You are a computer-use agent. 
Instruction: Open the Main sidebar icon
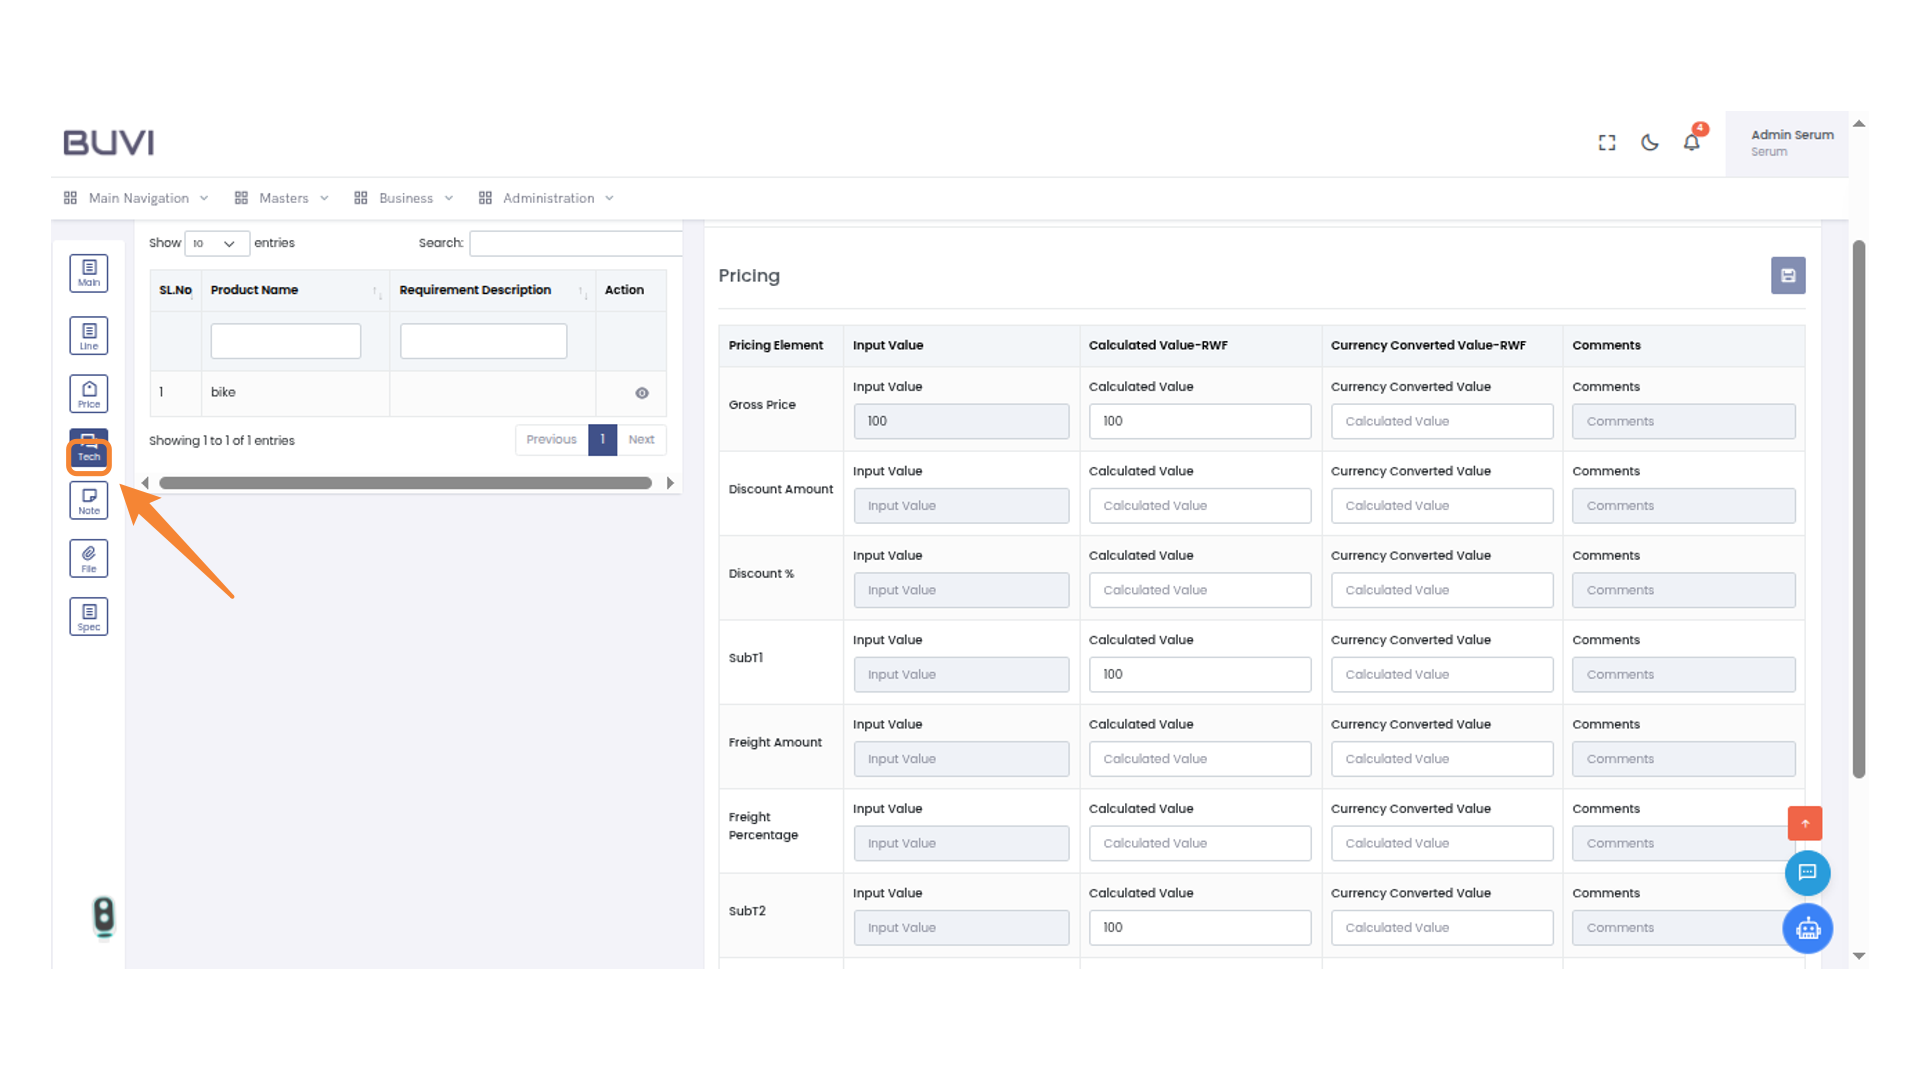(x=89, y=272)
